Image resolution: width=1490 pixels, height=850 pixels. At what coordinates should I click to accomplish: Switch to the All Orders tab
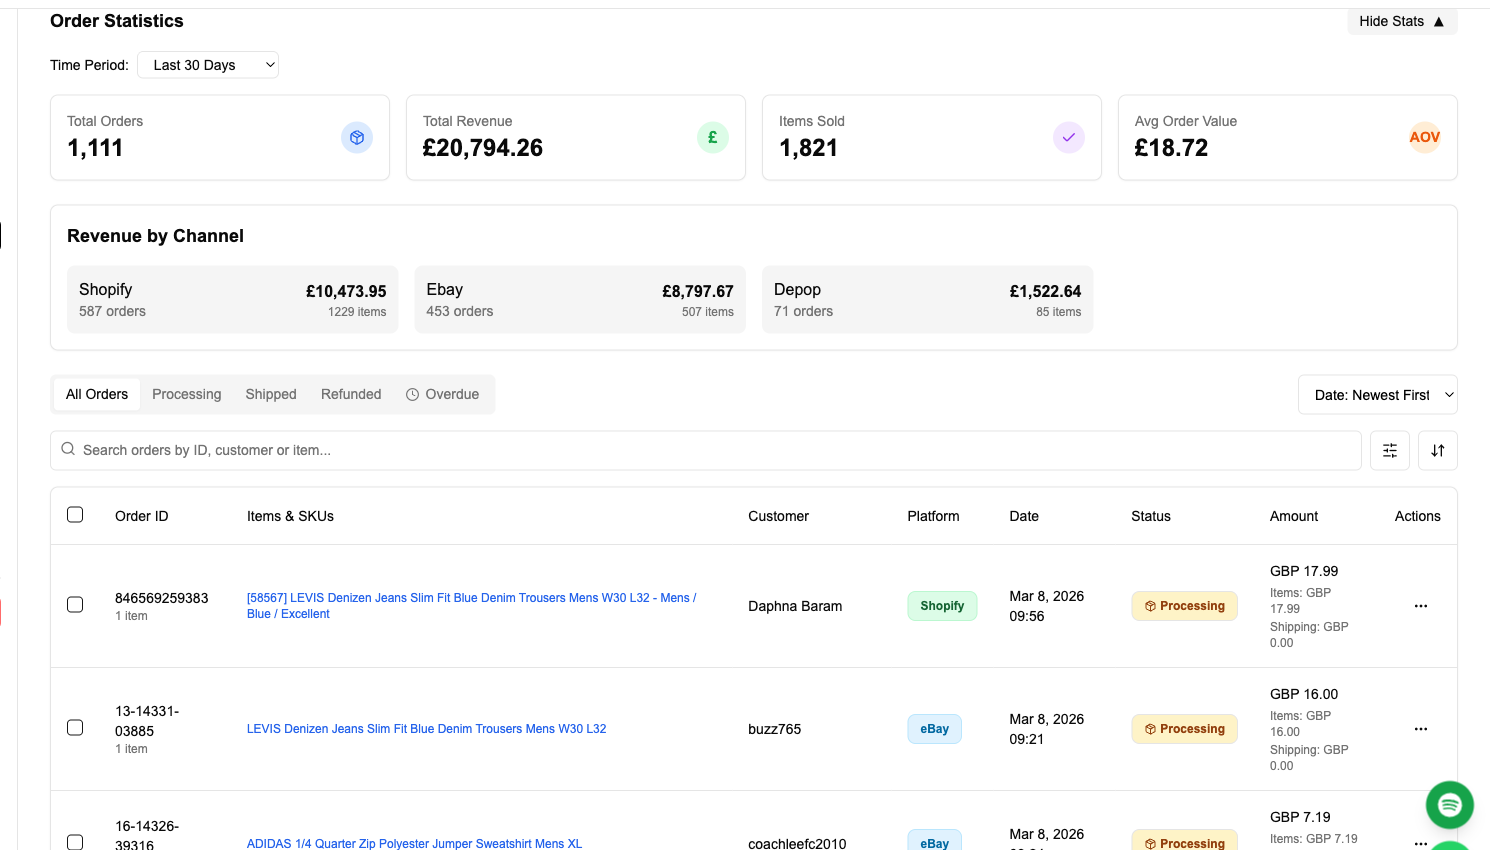(x=97, y=394)
